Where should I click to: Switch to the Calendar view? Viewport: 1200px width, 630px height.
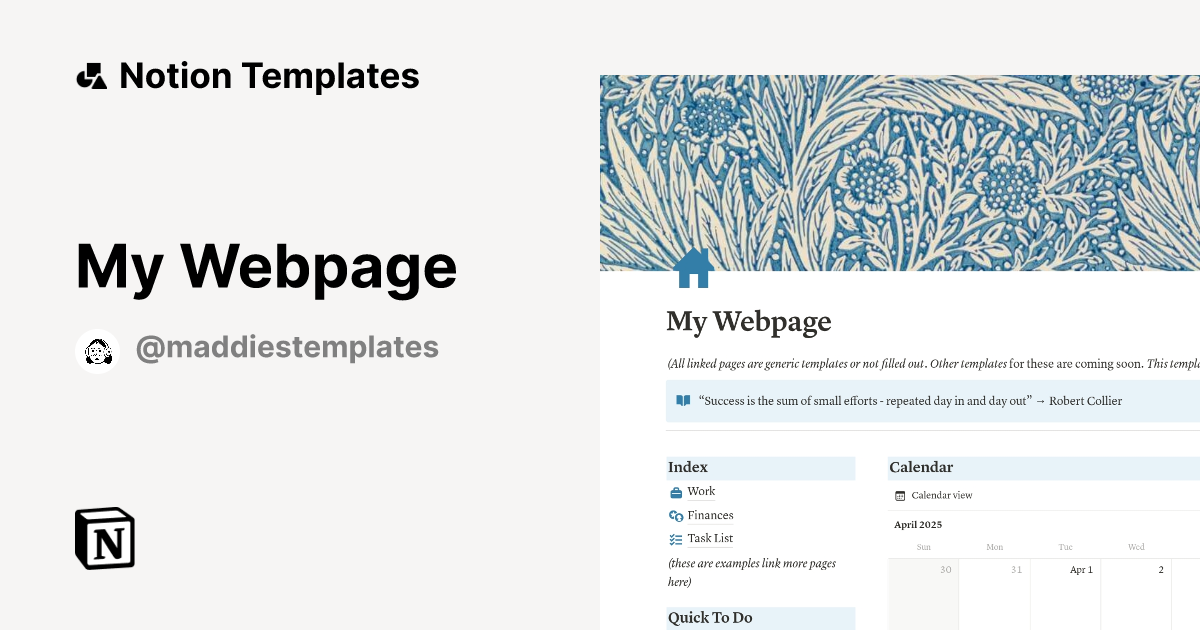(x=941, y=494)
